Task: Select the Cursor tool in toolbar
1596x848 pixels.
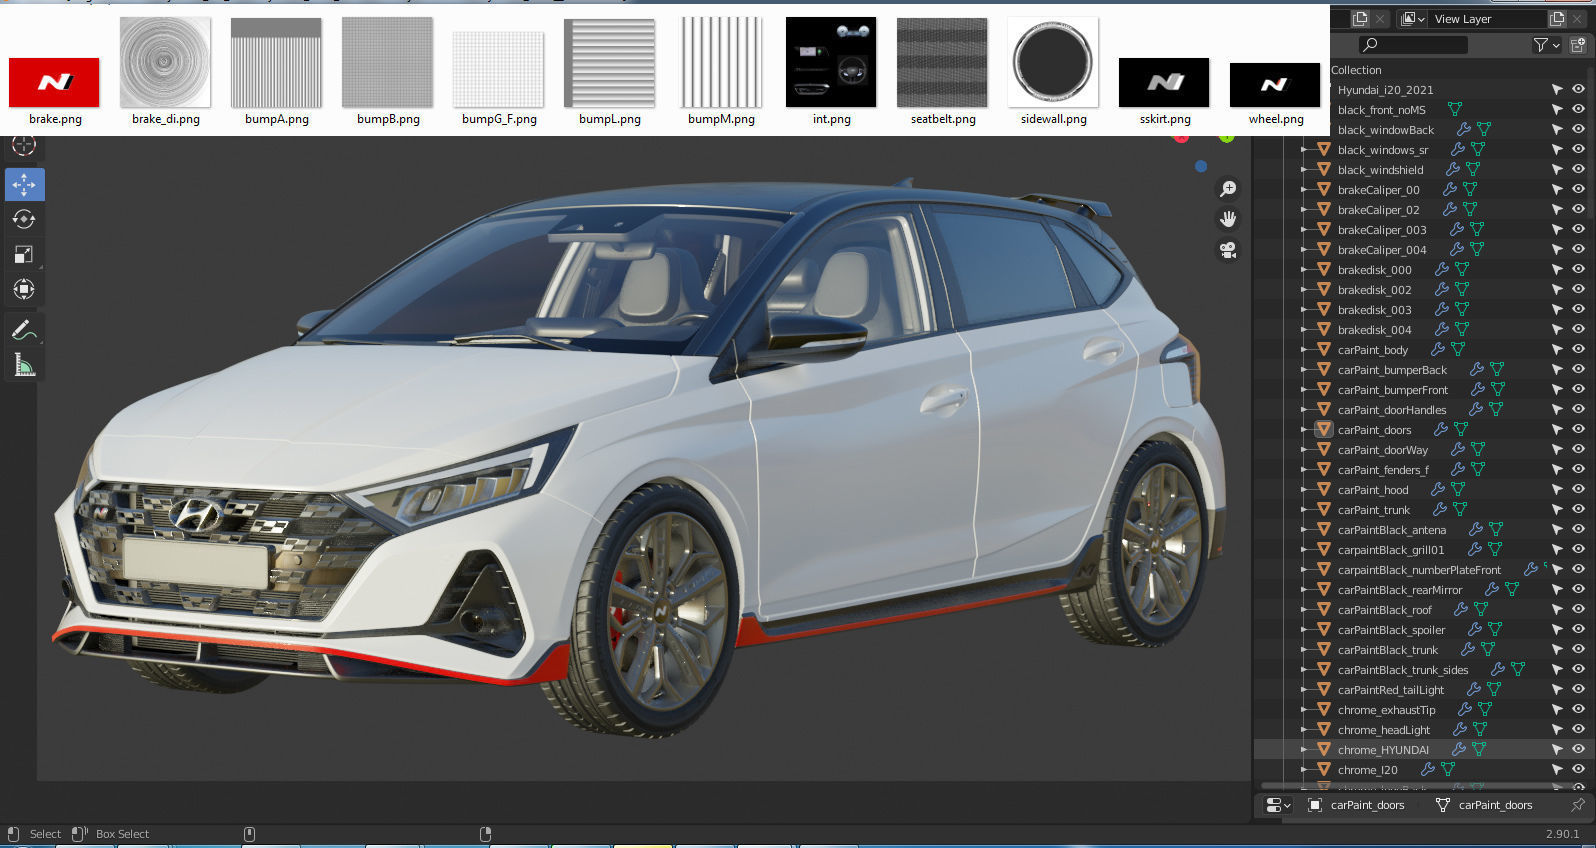Action: click(x=24, y=145)
